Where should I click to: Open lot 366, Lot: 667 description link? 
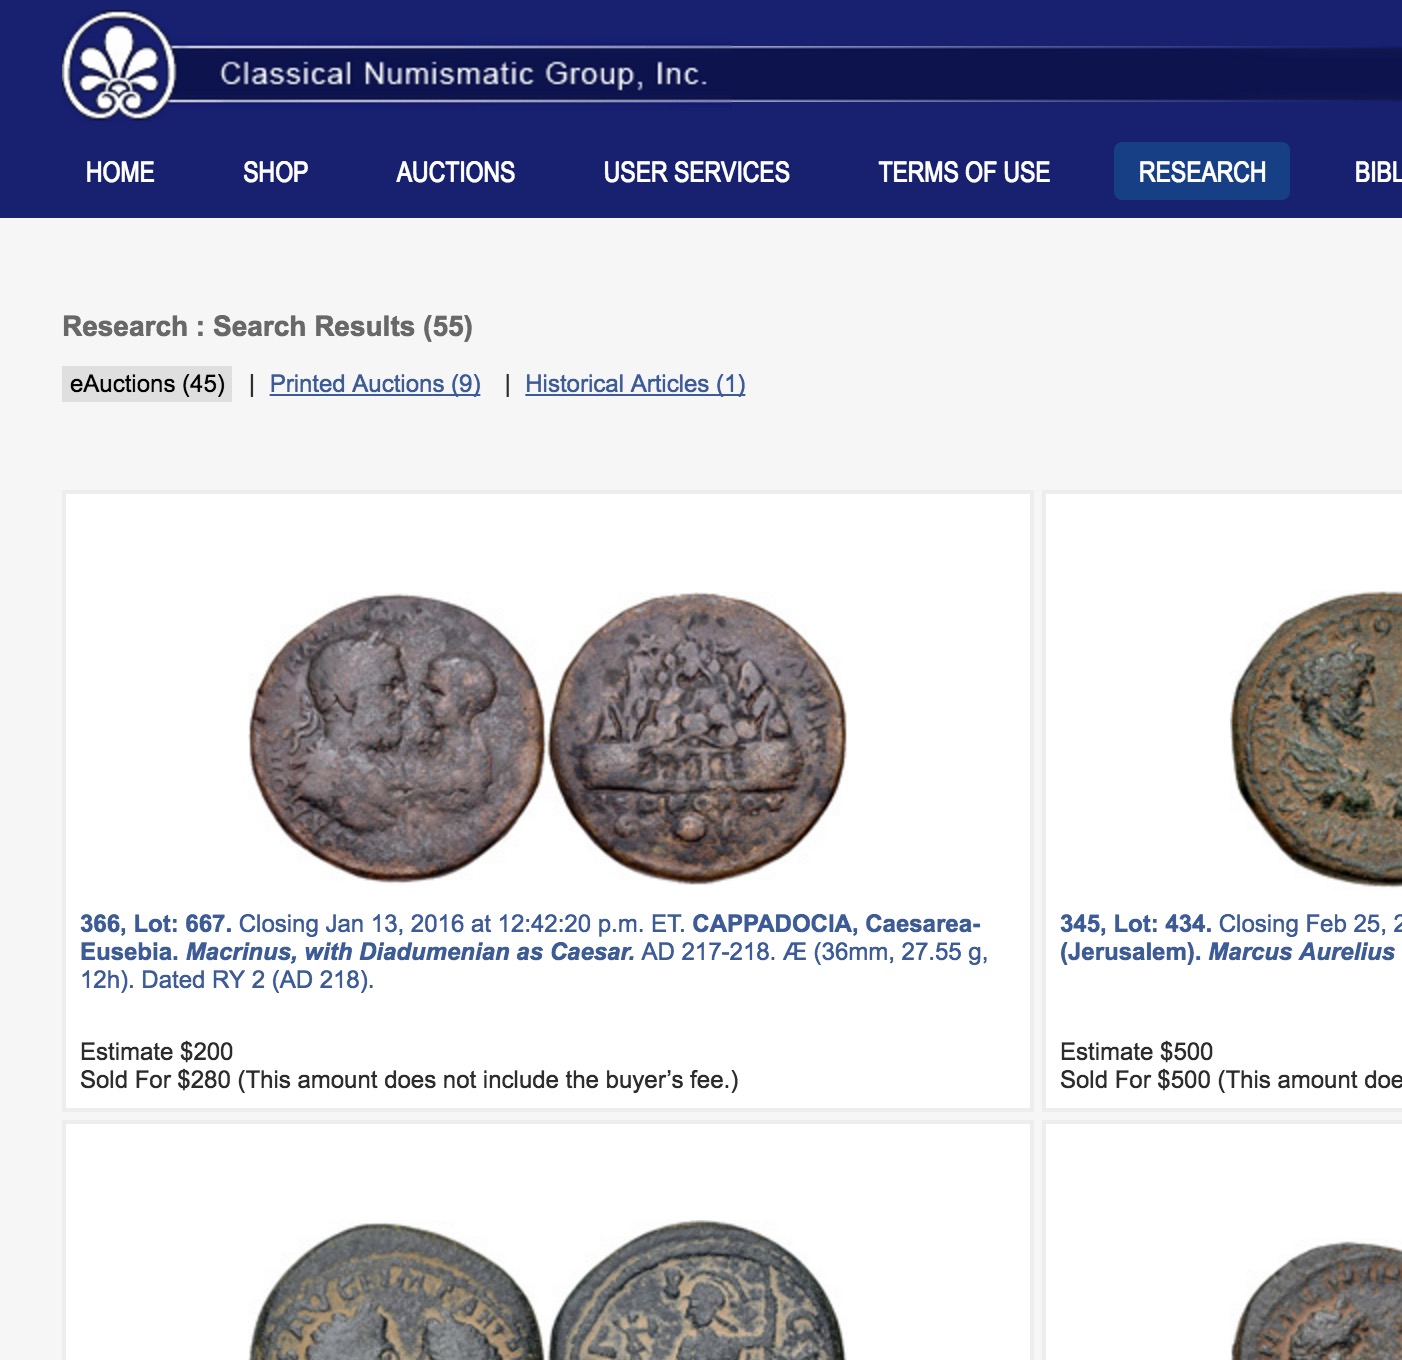click(x=534, y=952)
